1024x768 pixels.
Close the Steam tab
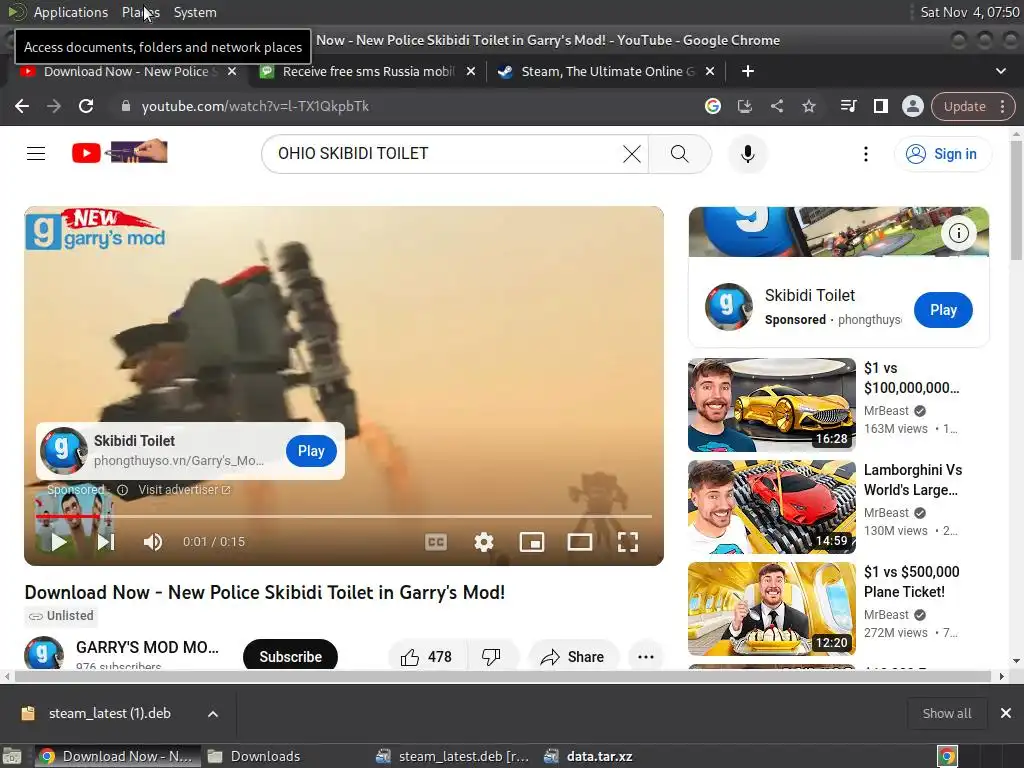pyautogui.click(x=710, y=71)
